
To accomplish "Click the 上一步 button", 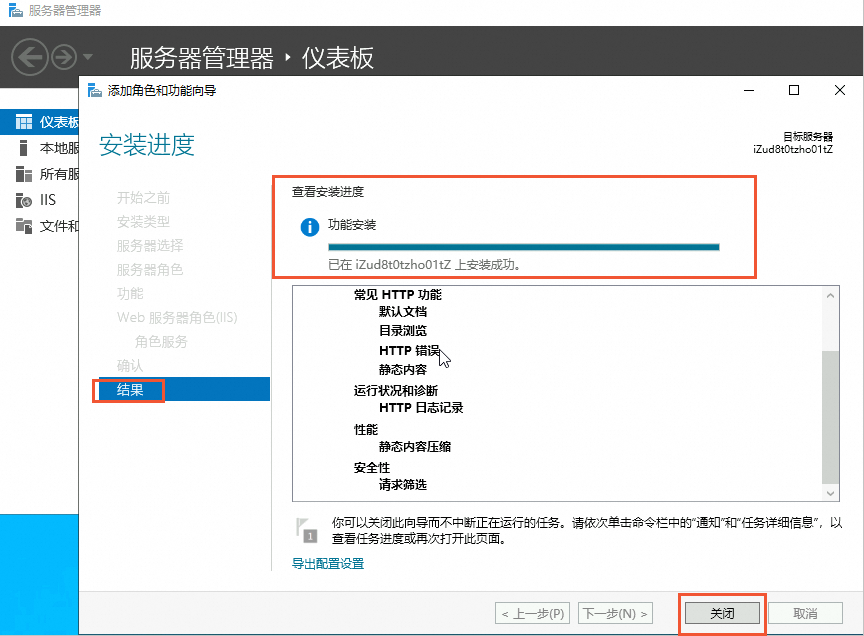I will point(531,613).
